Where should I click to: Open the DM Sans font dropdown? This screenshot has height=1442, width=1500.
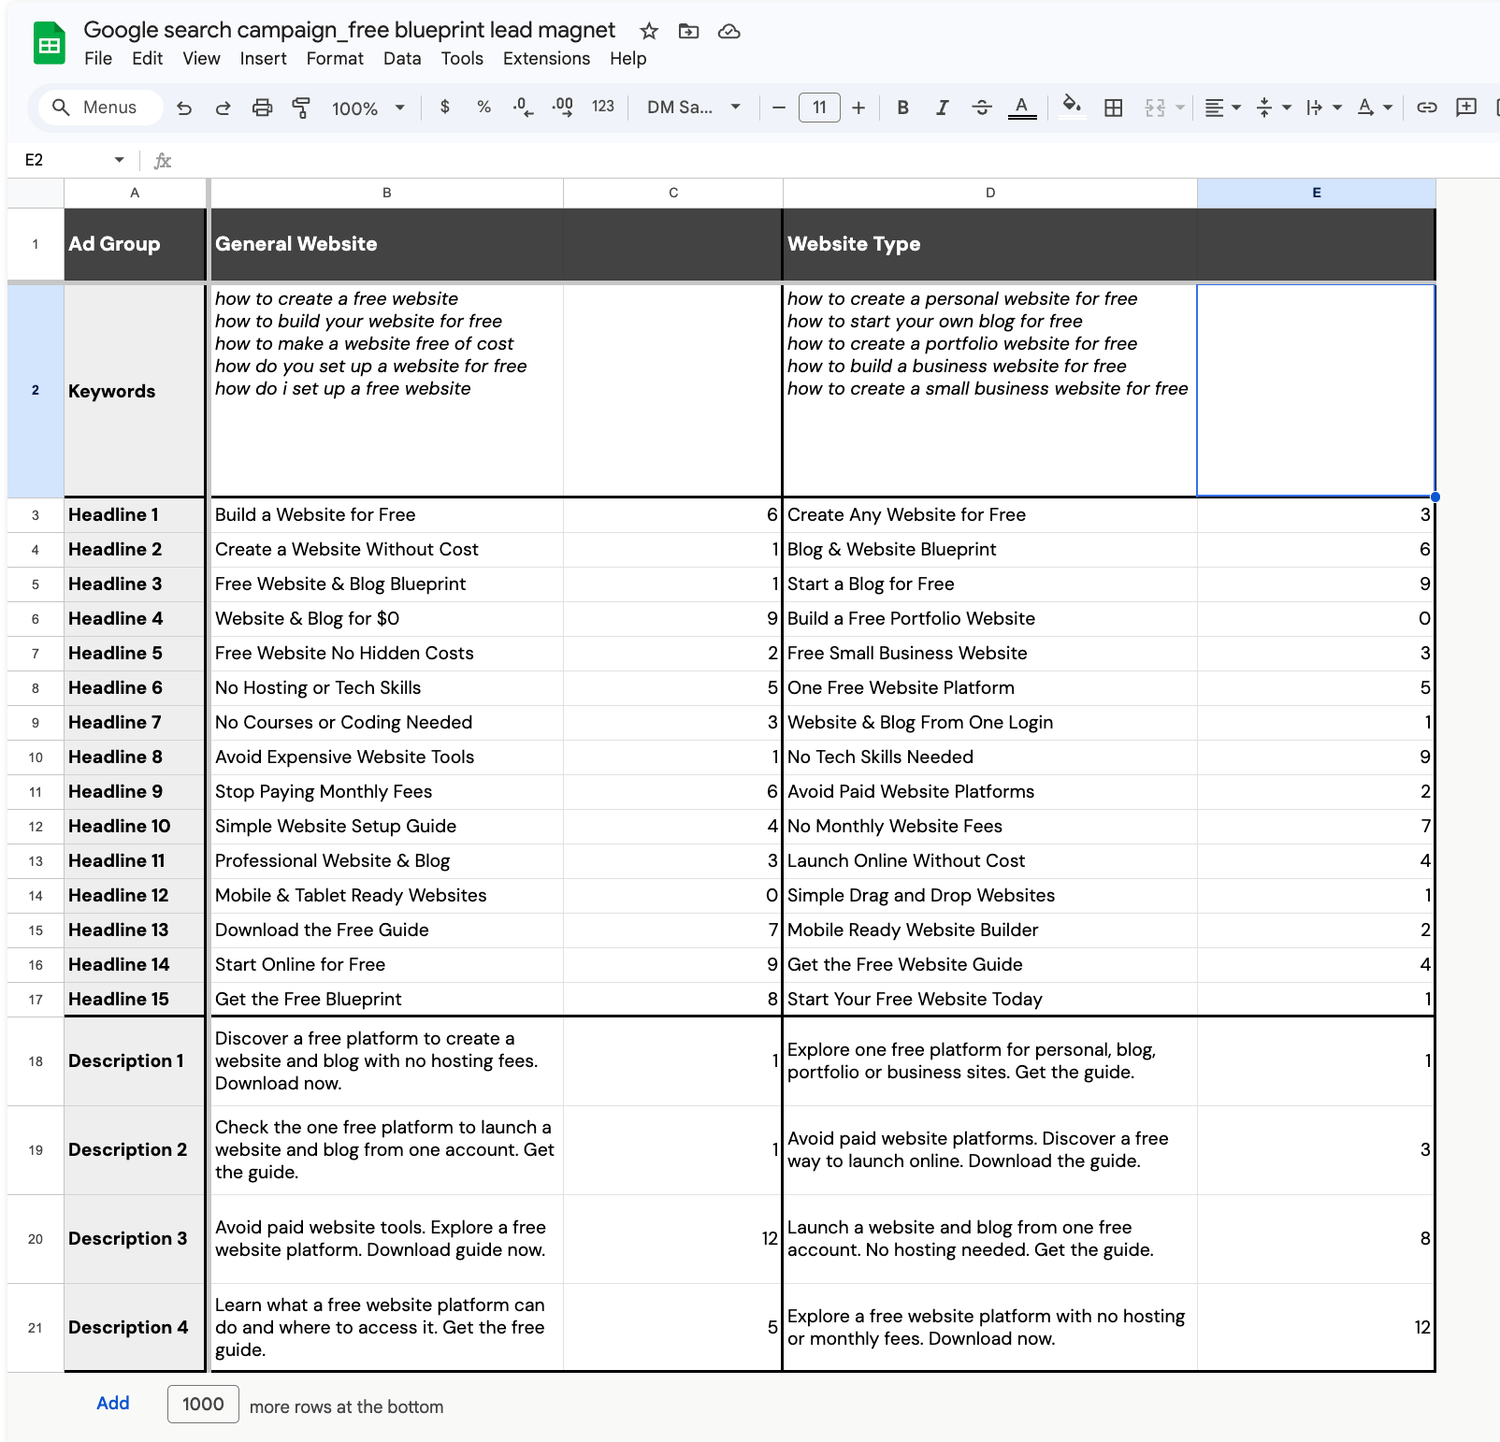tap(694, 107)
